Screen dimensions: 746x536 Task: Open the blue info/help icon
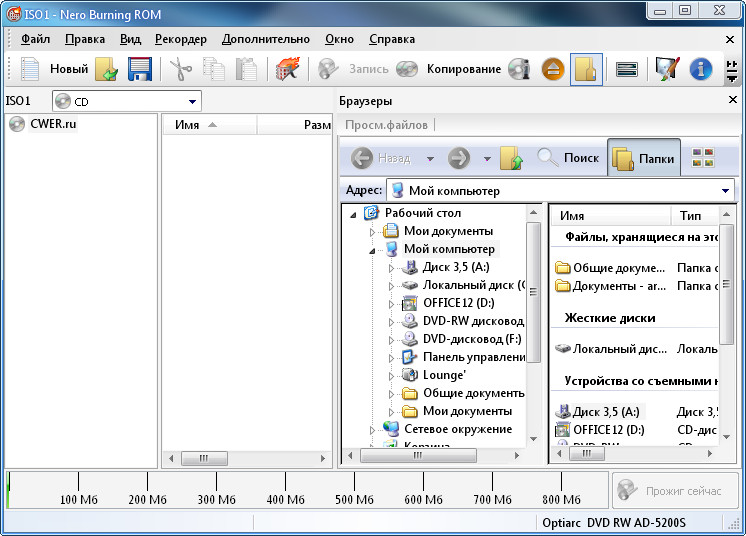(x=701, y=69)
